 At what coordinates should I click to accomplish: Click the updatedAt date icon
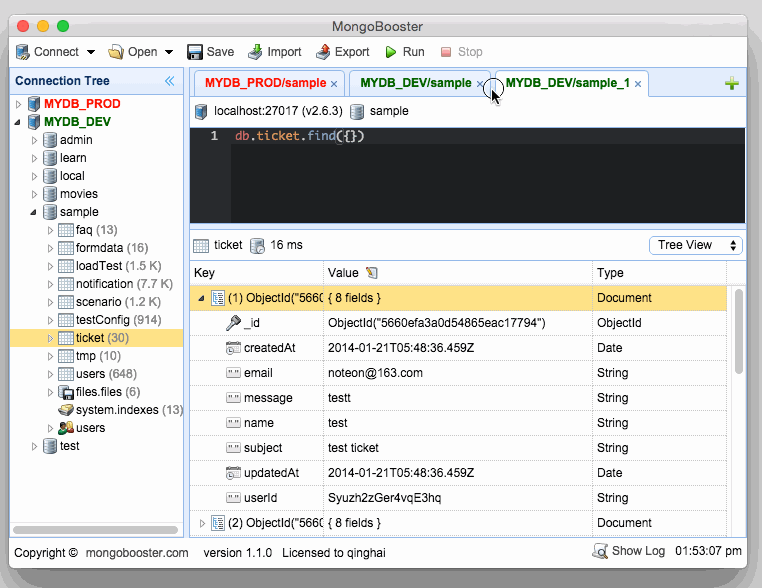click(233, 473)
